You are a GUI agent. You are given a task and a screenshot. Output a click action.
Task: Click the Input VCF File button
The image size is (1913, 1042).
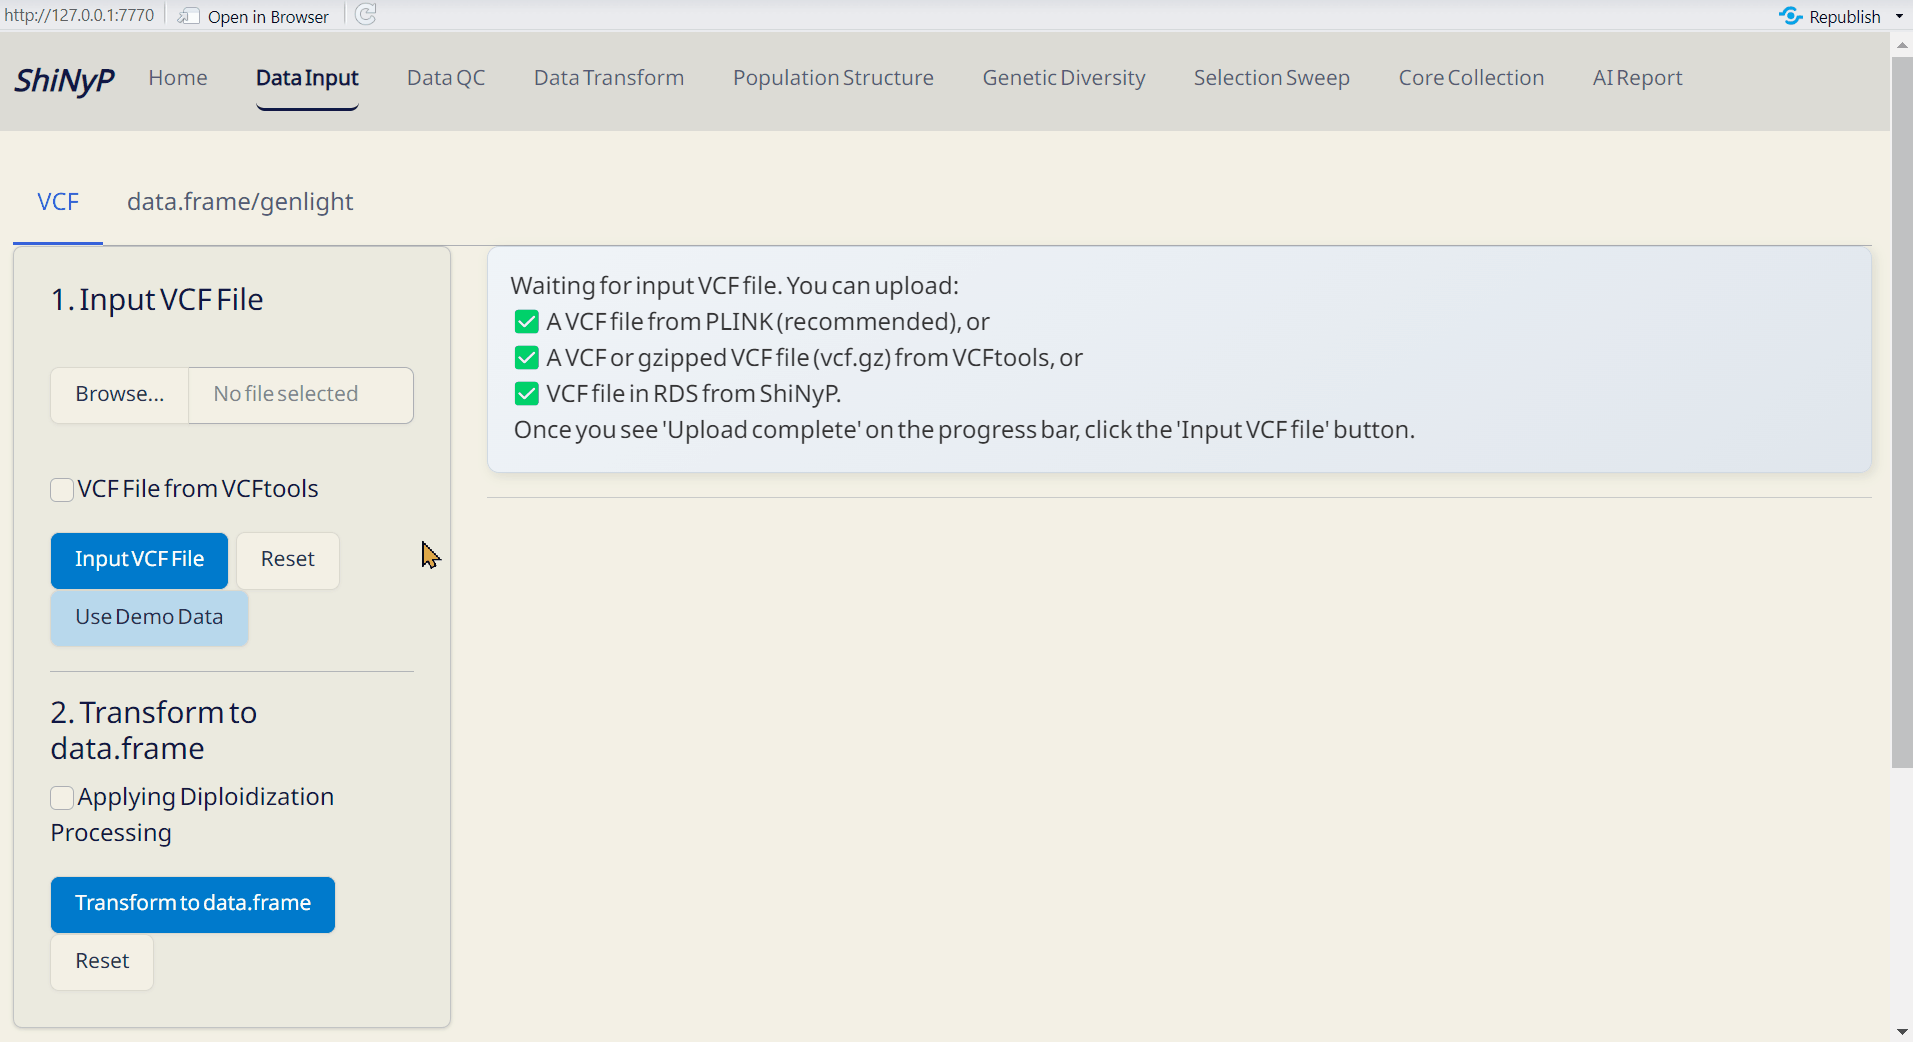tap(139, 560)
